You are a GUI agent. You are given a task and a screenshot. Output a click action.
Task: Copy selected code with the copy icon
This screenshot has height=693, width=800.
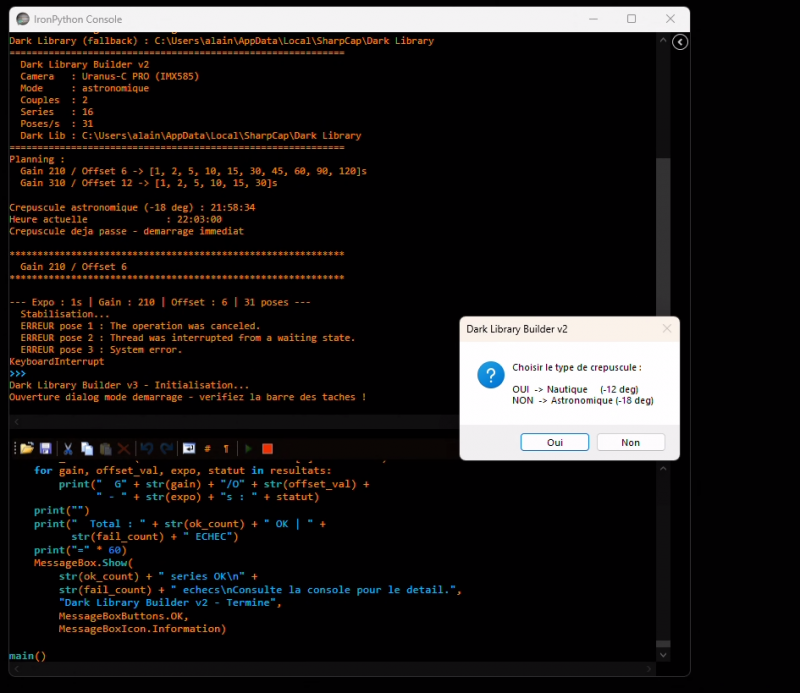pyautogui.click(x=87, y=449)
